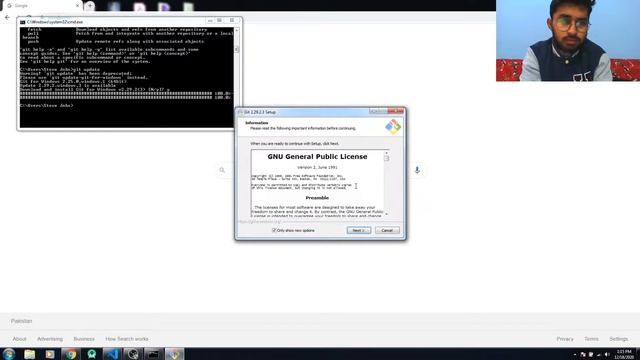Image resolution: width=640 pixels, height=360 pixels.
Task: Click the browser back arrow
Action: 7,17
